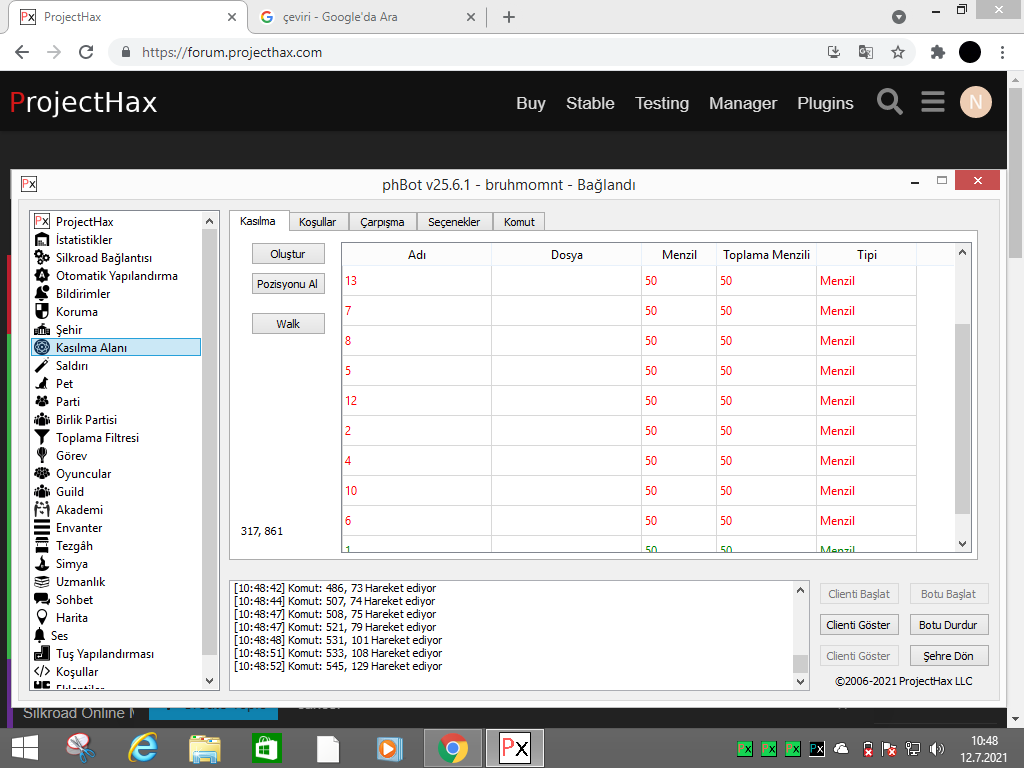The width and height of the screenshot is (1024, 768).
Task: Click the Şehre Dön button
Action: pyautogui.click(x=948, y=656)
